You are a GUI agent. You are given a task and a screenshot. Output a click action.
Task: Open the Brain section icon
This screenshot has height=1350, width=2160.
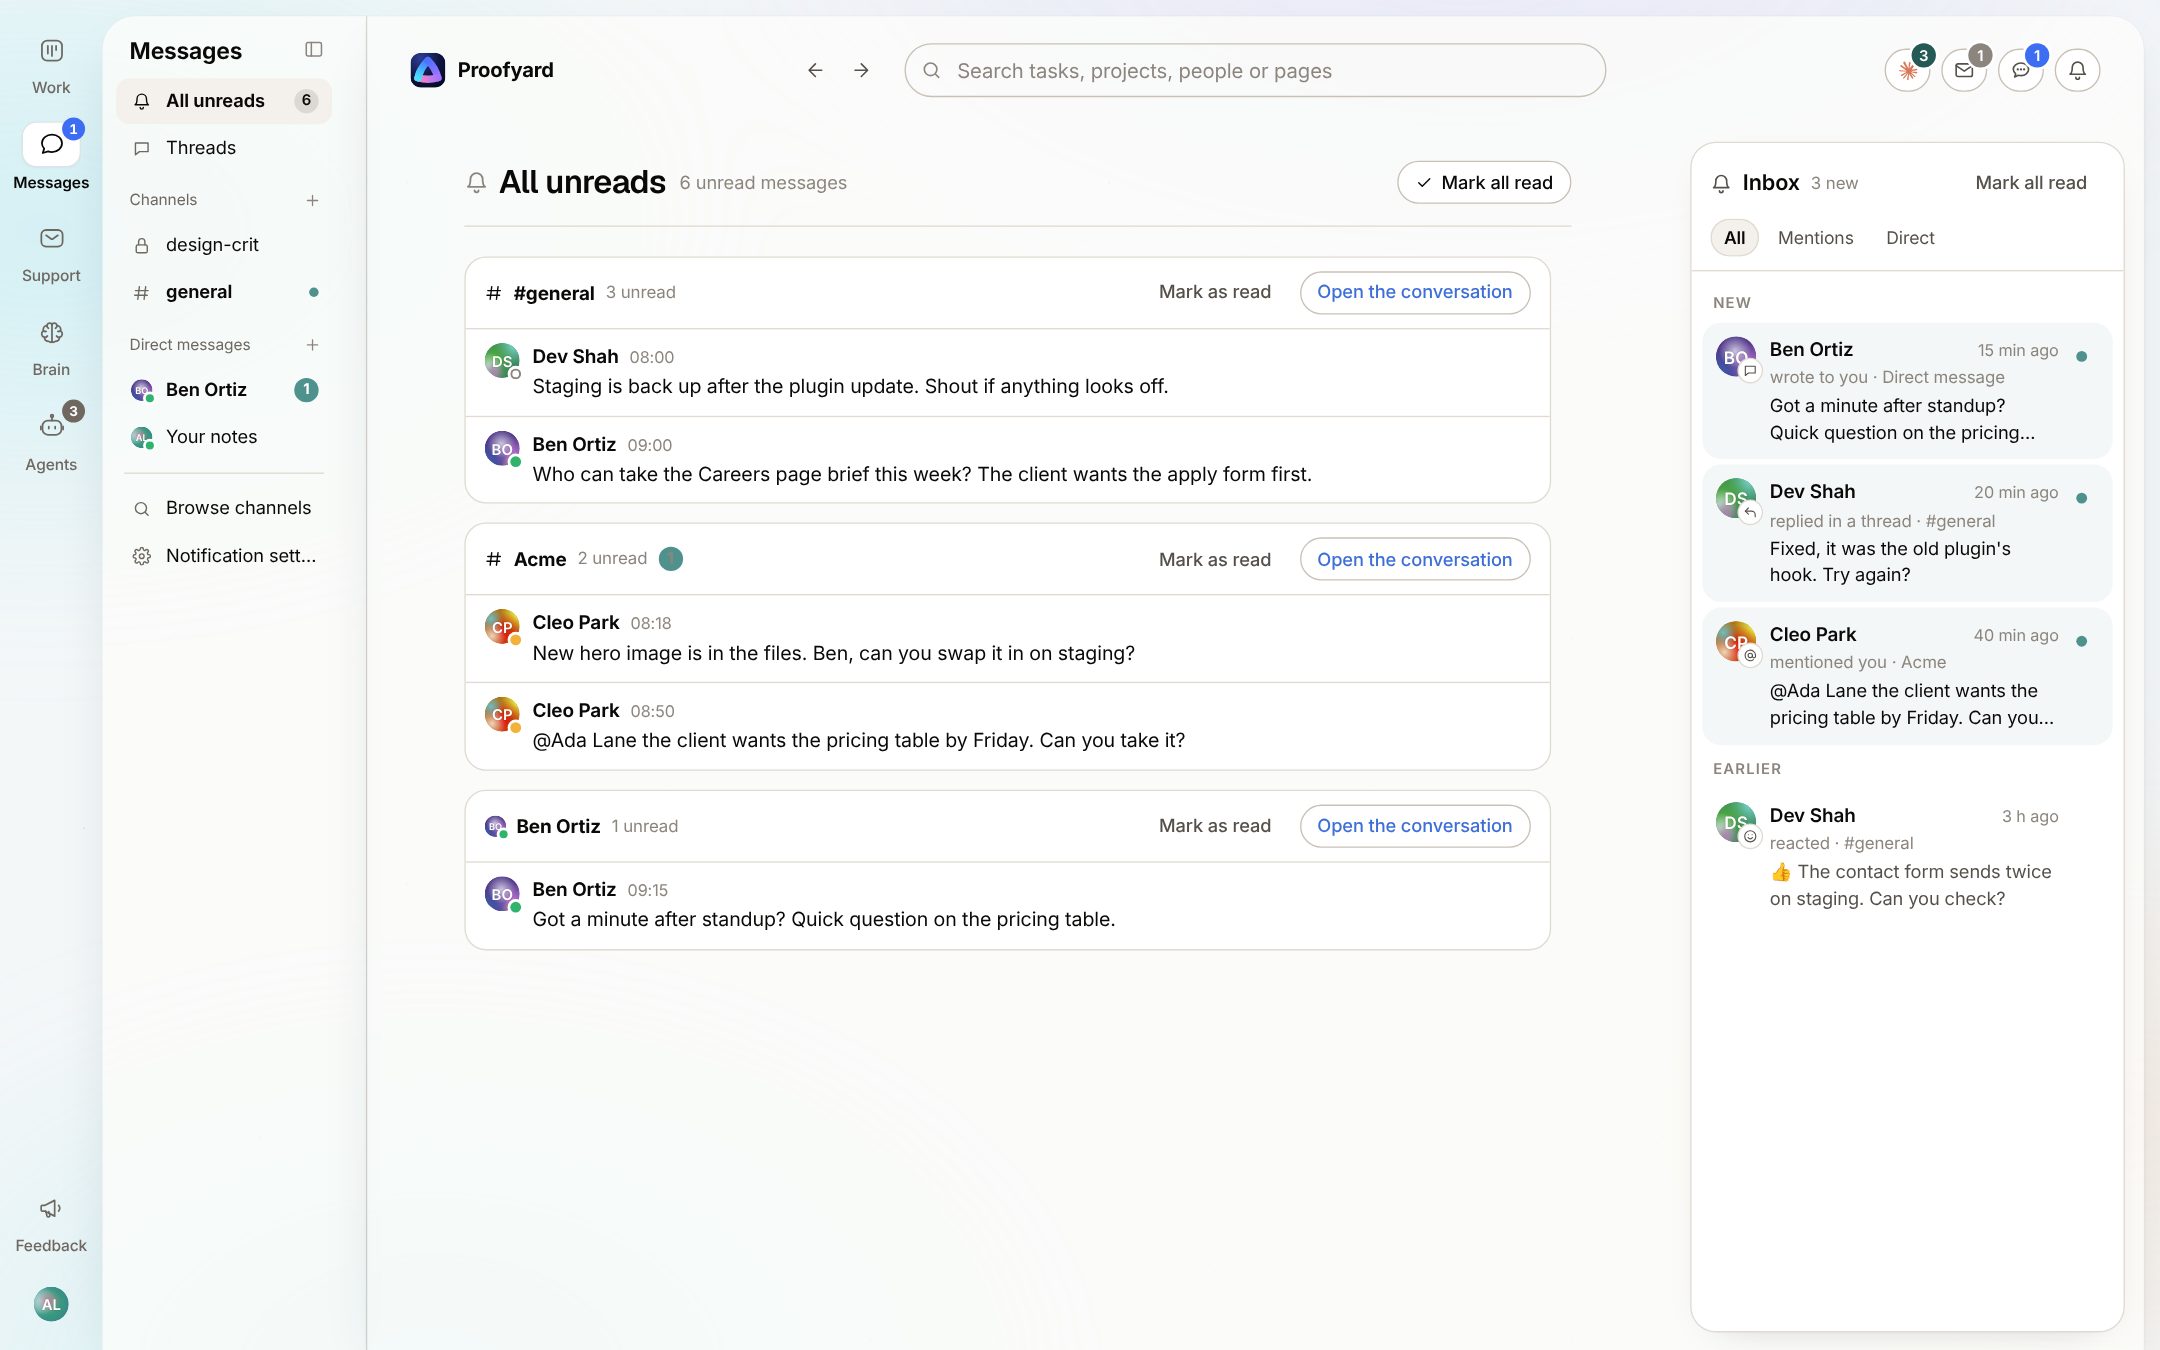(x=51, y=332)
